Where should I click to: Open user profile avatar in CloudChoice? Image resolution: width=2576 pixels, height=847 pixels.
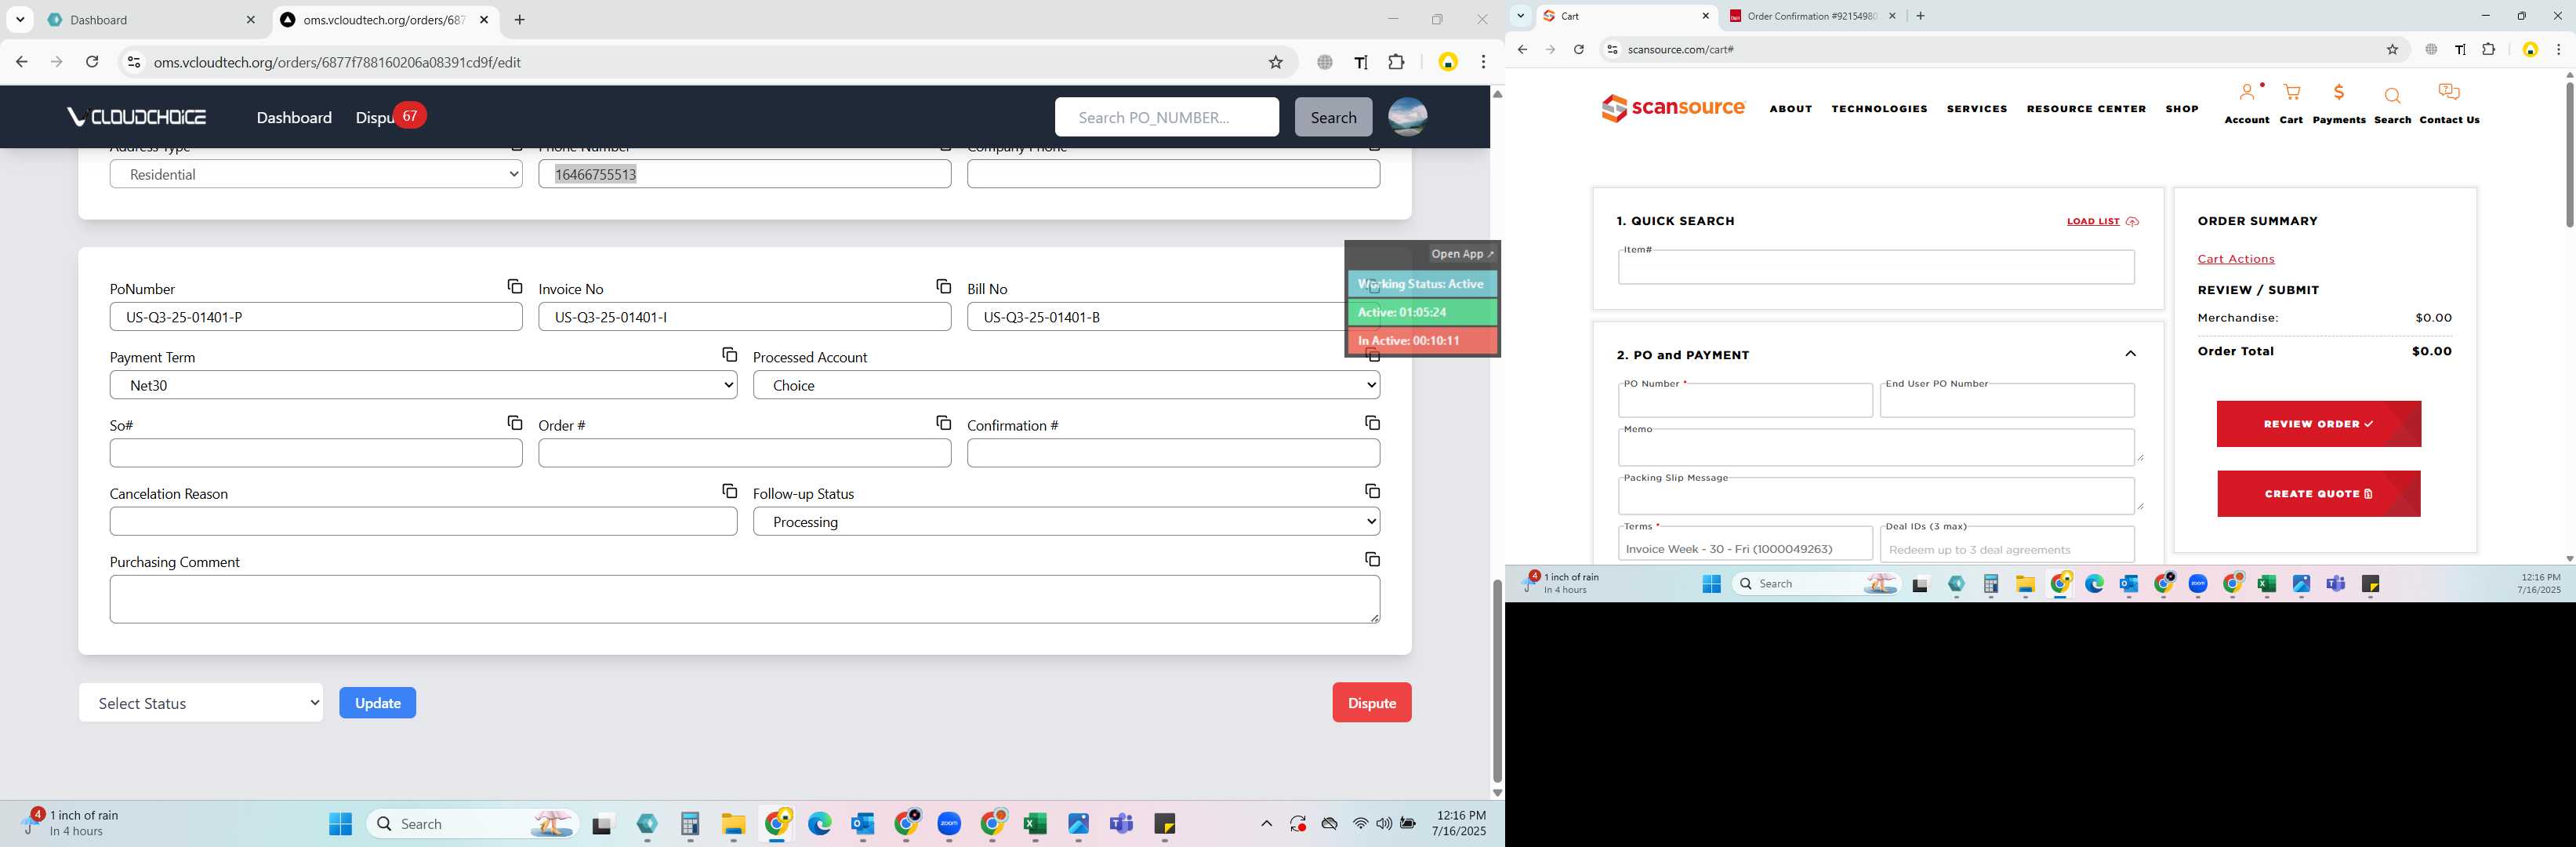[x=1407, y=117]
